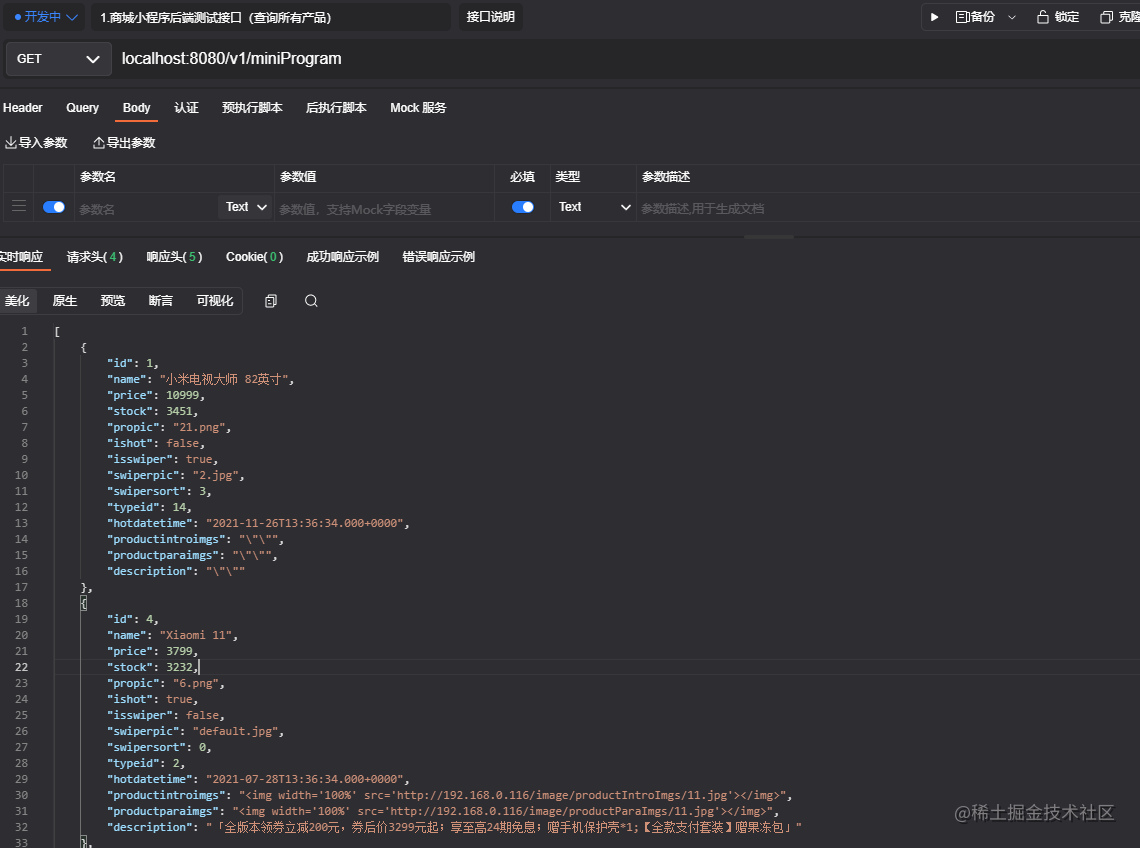
Task: Click the parameter row drag handle icon
Action: pyautogui.click(x=18, y=208)
